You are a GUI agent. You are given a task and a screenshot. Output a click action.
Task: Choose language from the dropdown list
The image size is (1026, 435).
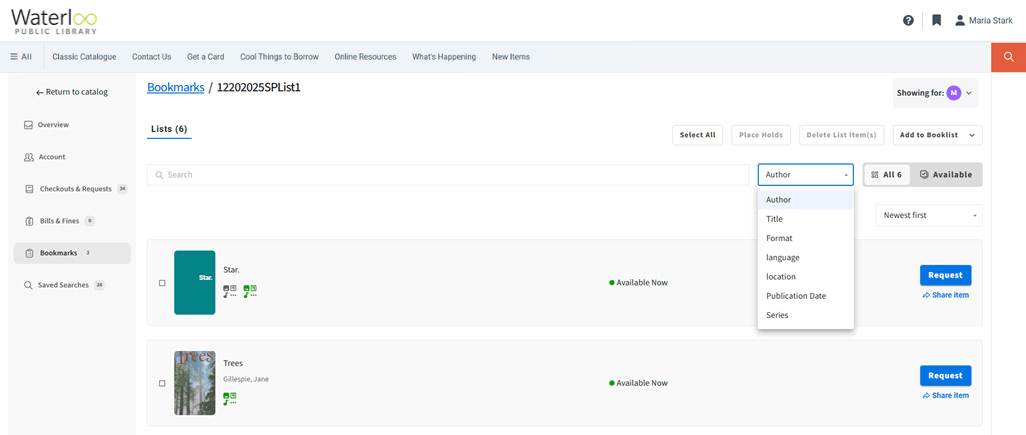pos(805,258)
